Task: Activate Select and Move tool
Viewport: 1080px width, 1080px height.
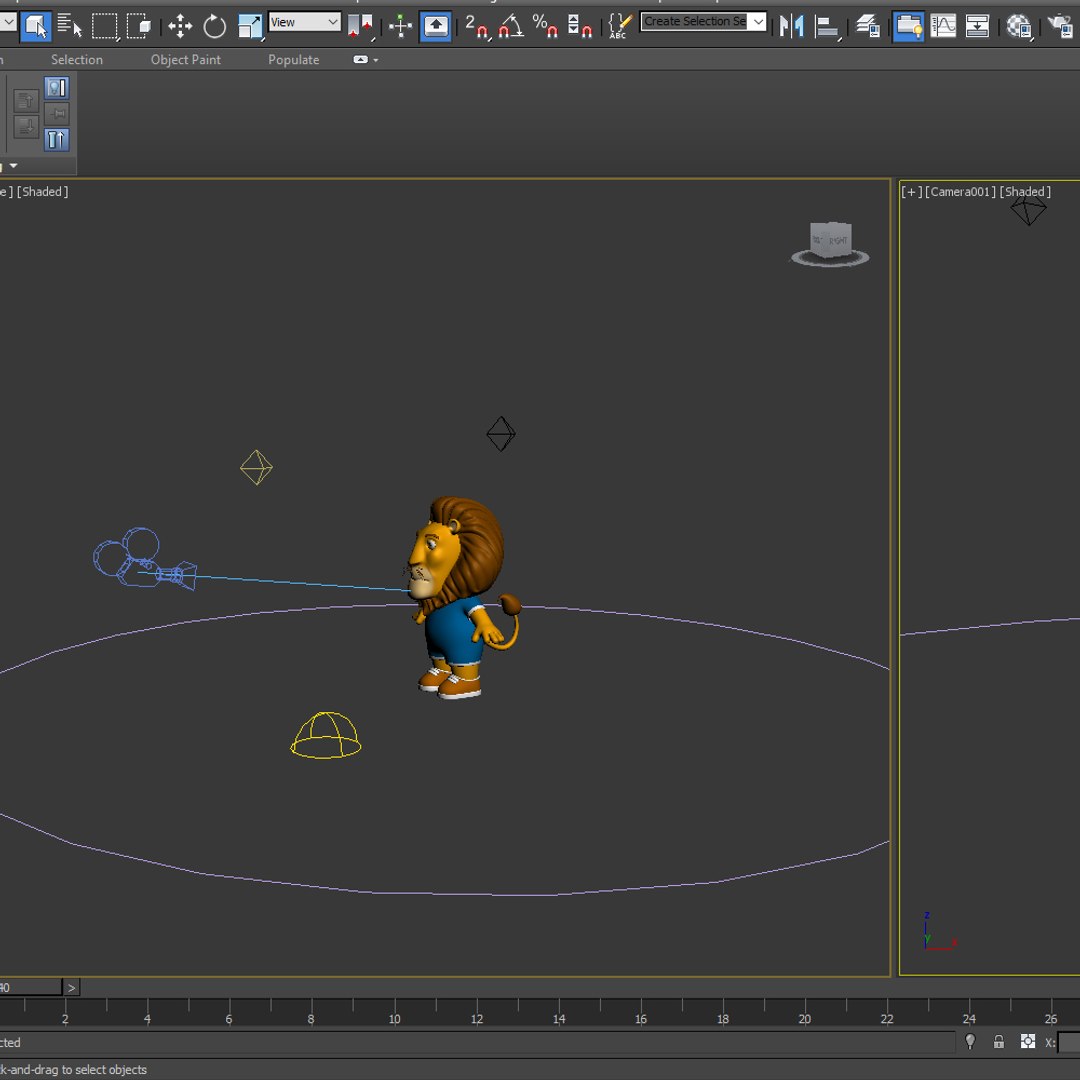Action: coord(180,26)
